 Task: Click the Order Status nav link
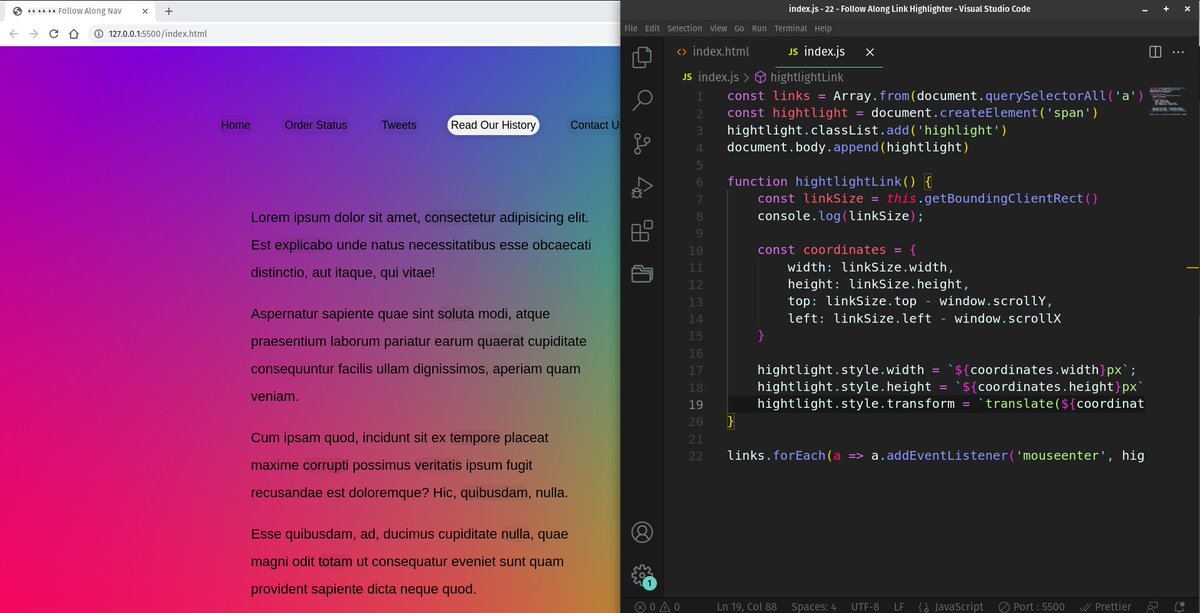tap(316, 125)
